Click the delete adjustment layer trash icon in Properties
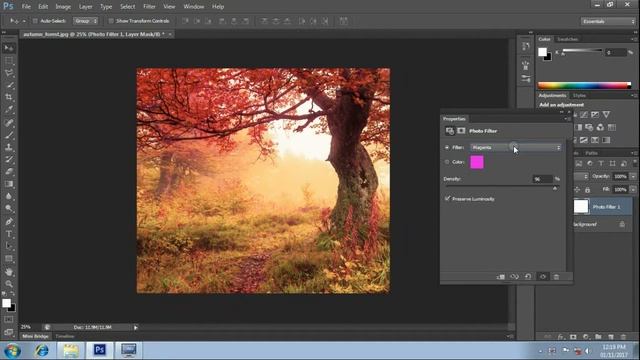640x360 pixels. [556, 277]
